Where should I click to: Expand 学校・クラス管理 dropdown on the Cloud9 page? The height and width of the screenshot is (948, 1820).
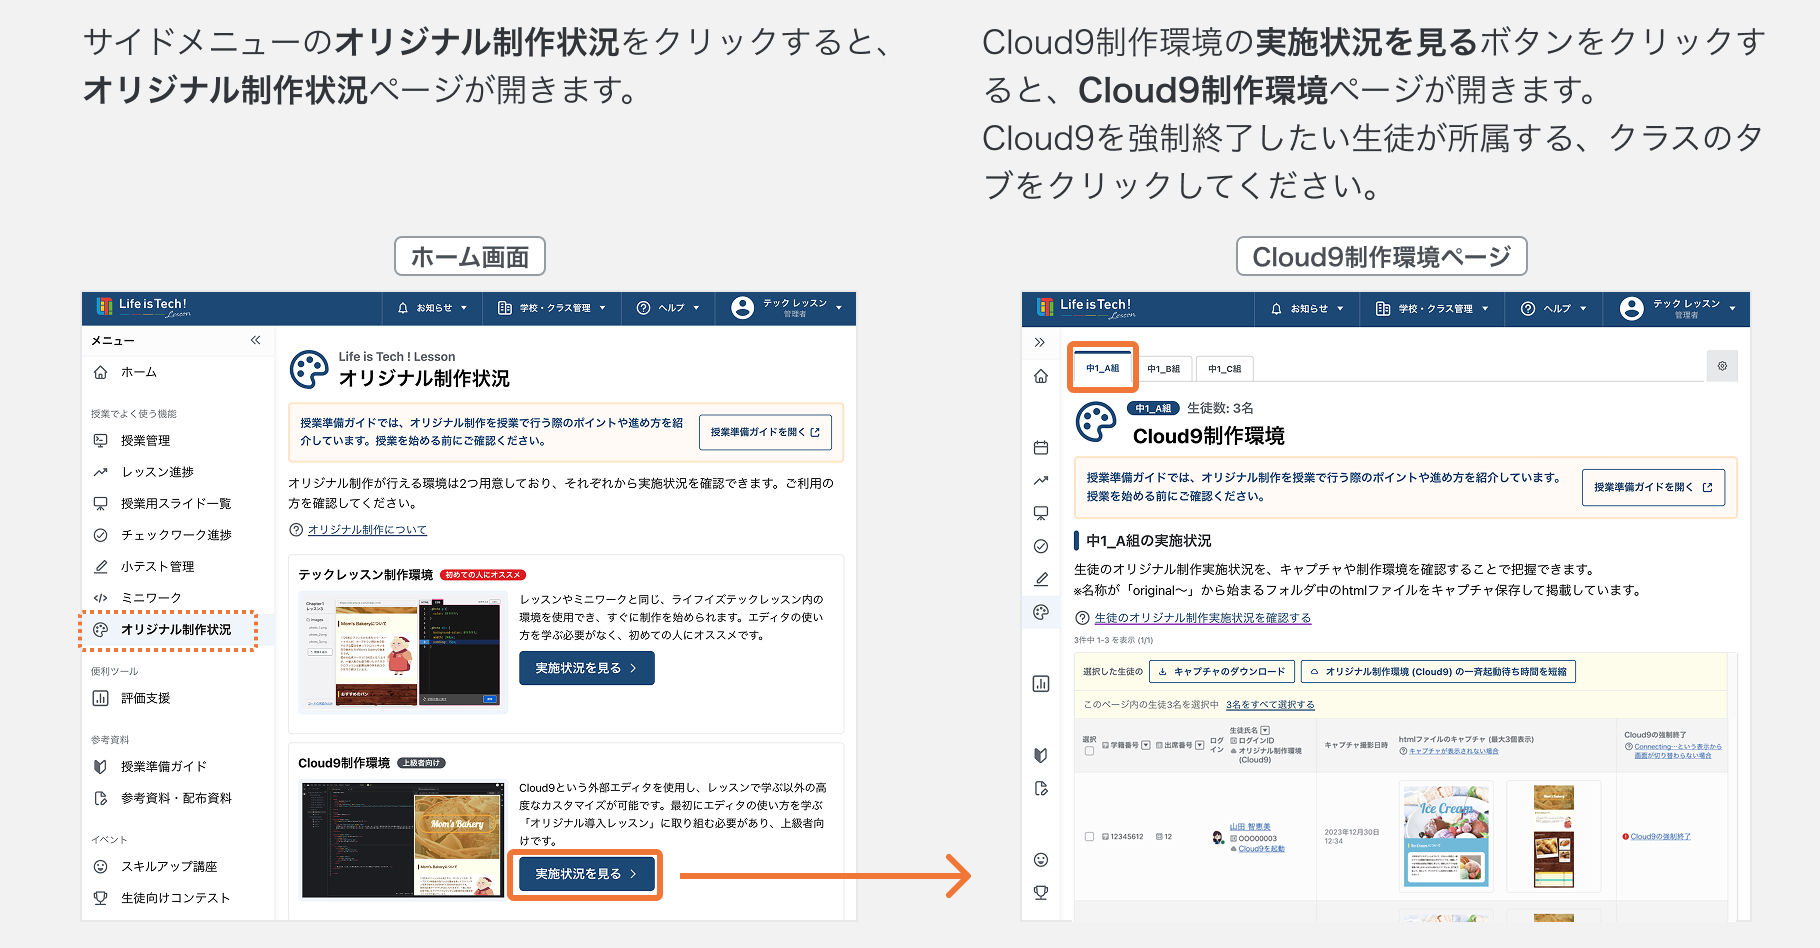(1432, 309)
